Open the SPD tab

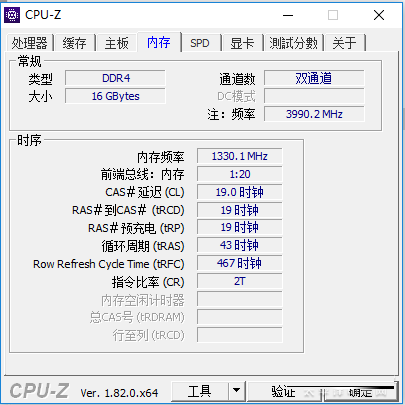(200, 43)
